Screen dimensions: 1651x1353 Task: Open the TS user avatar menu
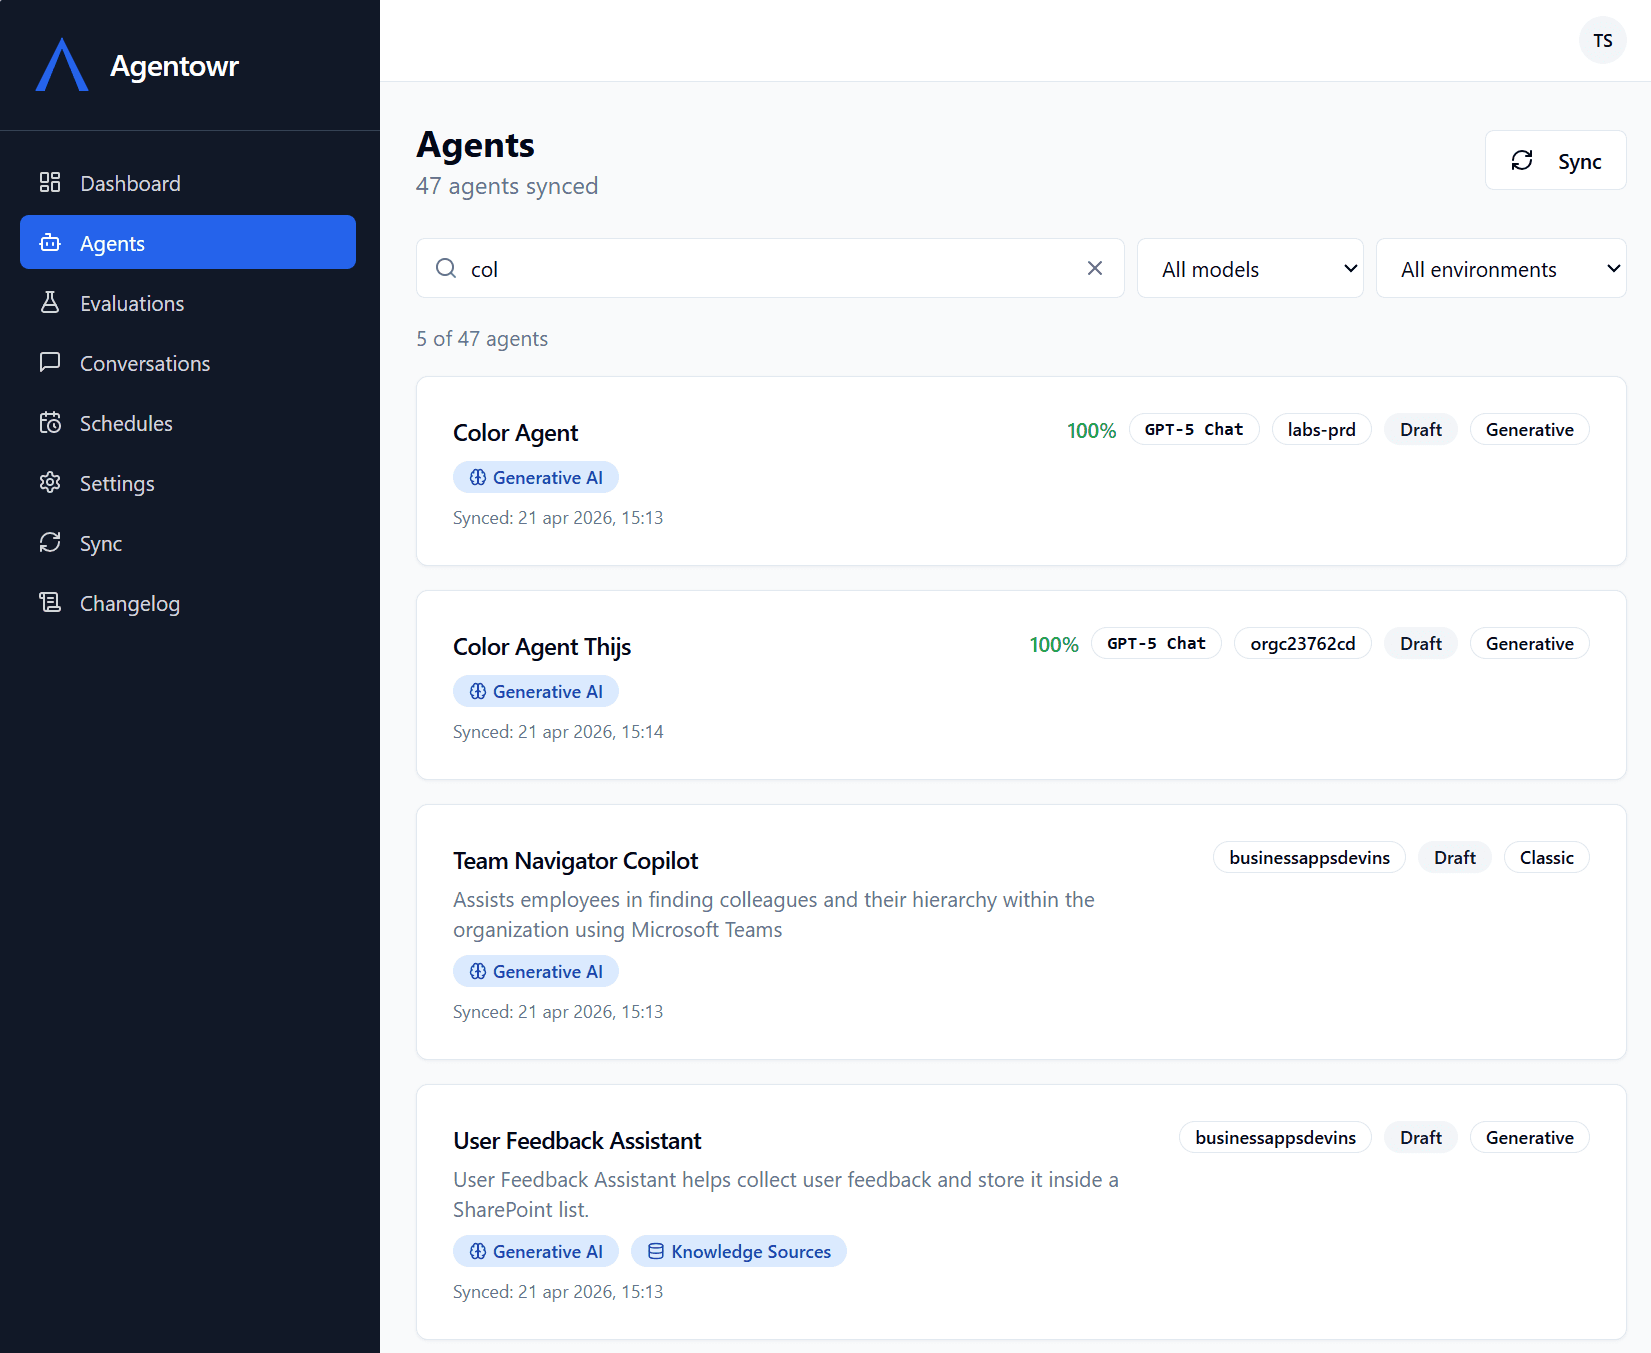1603,40
